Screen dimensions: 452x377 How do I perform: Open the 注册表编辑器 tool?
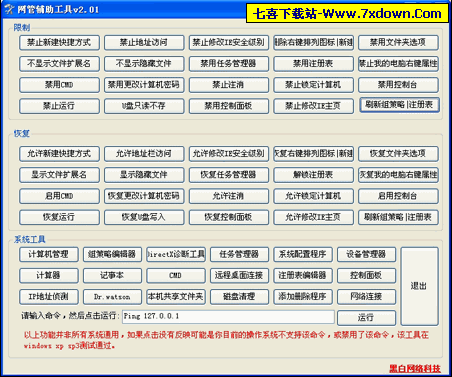tap(303, 275)
